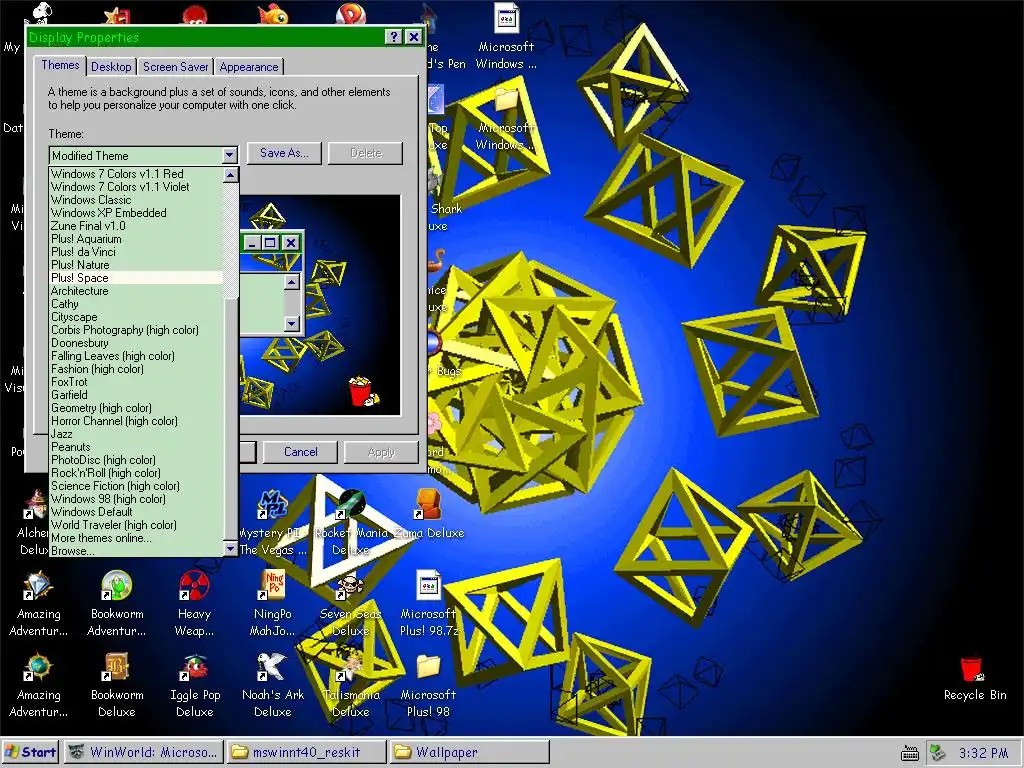Image resolution: width=1024 pixels, height=768 pixels.
Task: Open the Recycle Bin icon
Action: [x=972, y=669]
